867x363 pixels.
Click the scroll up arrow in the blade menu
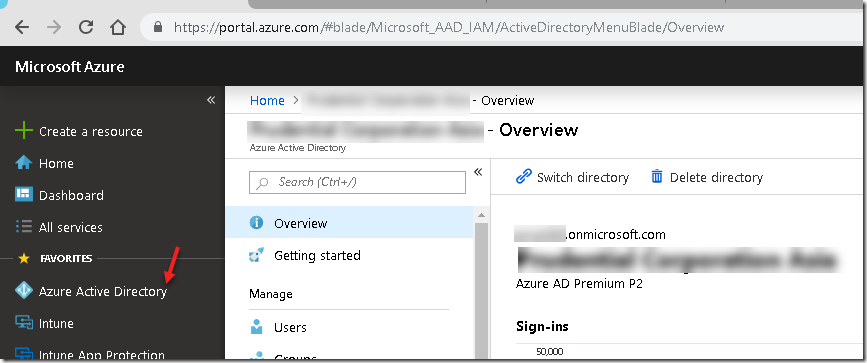pos(481,215)
